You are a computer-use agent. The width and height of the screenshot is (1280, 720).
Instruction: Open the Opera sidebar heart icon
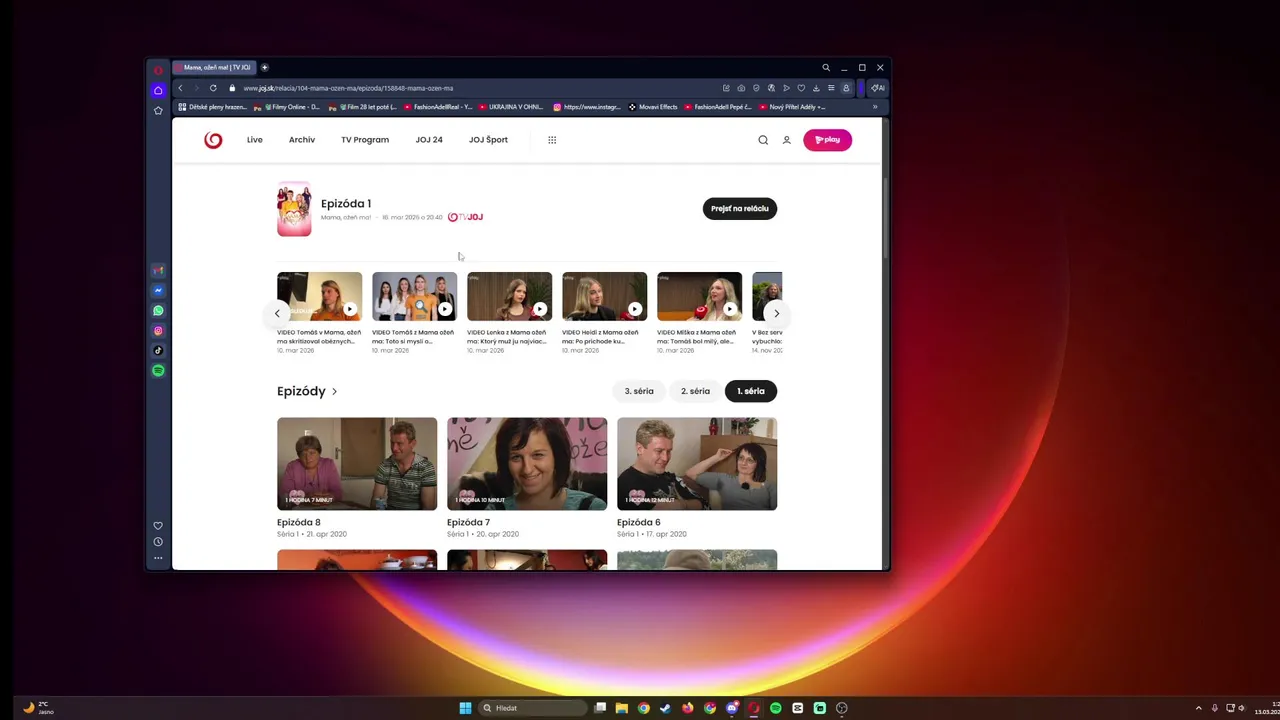[158, 526]
